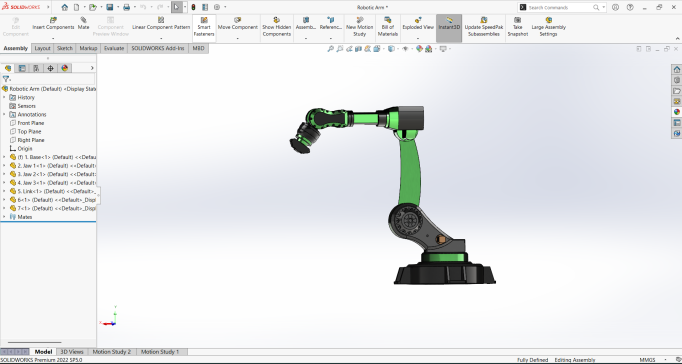This screenshot has width=682, height=364.
Task: Start a New Motion Study
Action: pos(360,27)
